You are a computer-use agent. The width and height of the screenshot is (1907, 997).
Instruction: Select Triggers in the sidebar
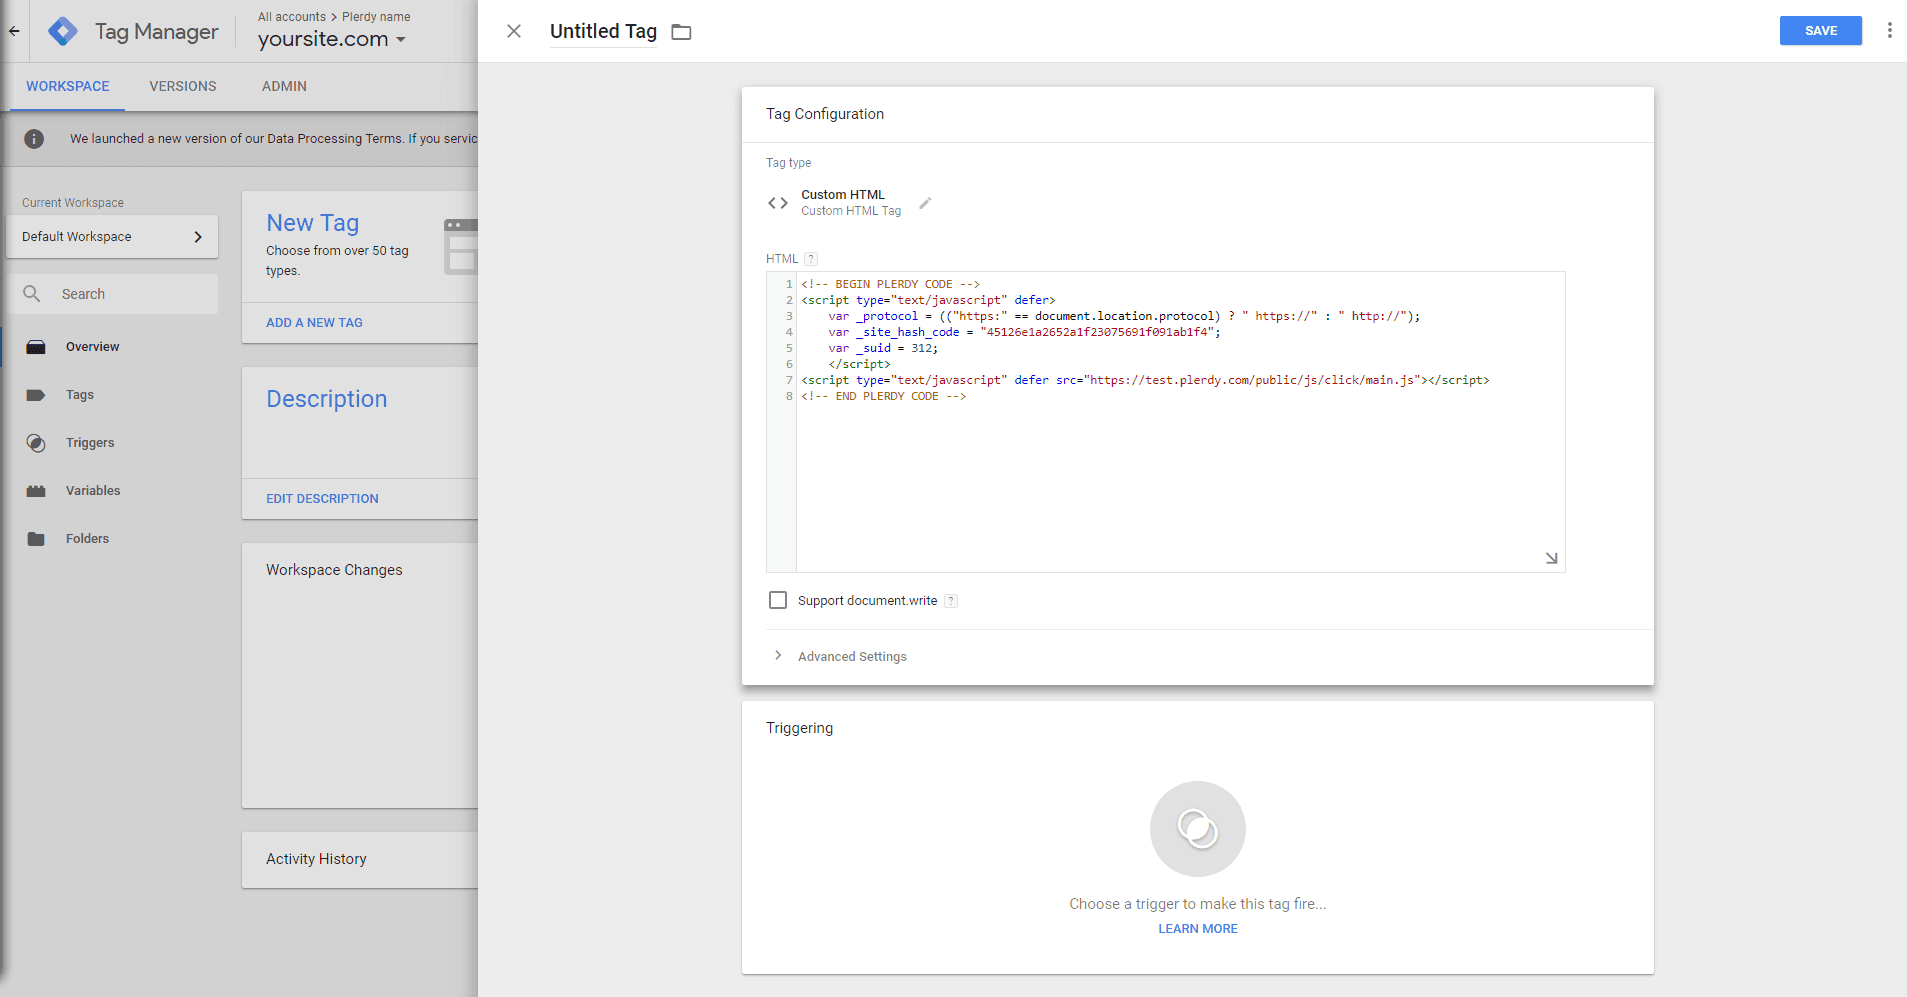pos(90,443)
